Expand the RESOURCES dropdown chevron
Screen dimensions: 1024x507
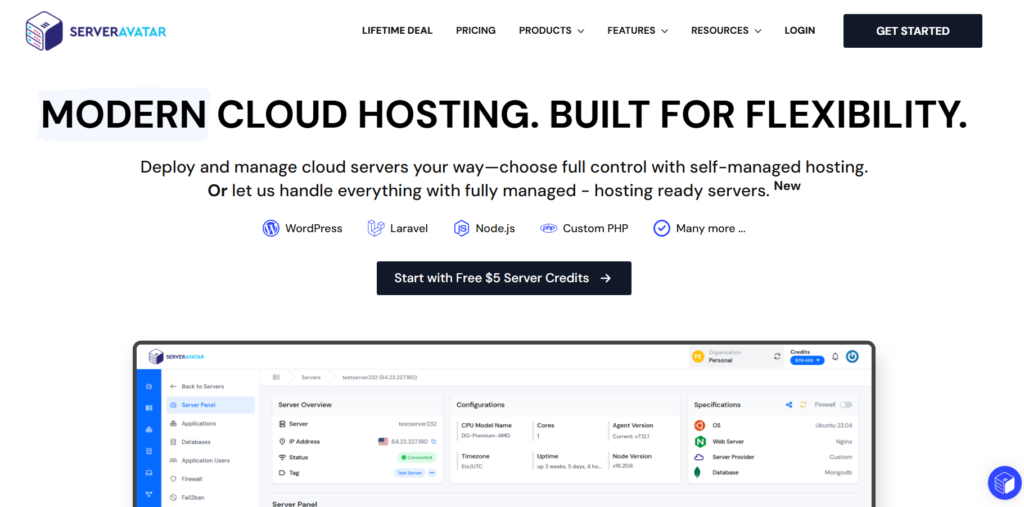[x=758, y=31]
